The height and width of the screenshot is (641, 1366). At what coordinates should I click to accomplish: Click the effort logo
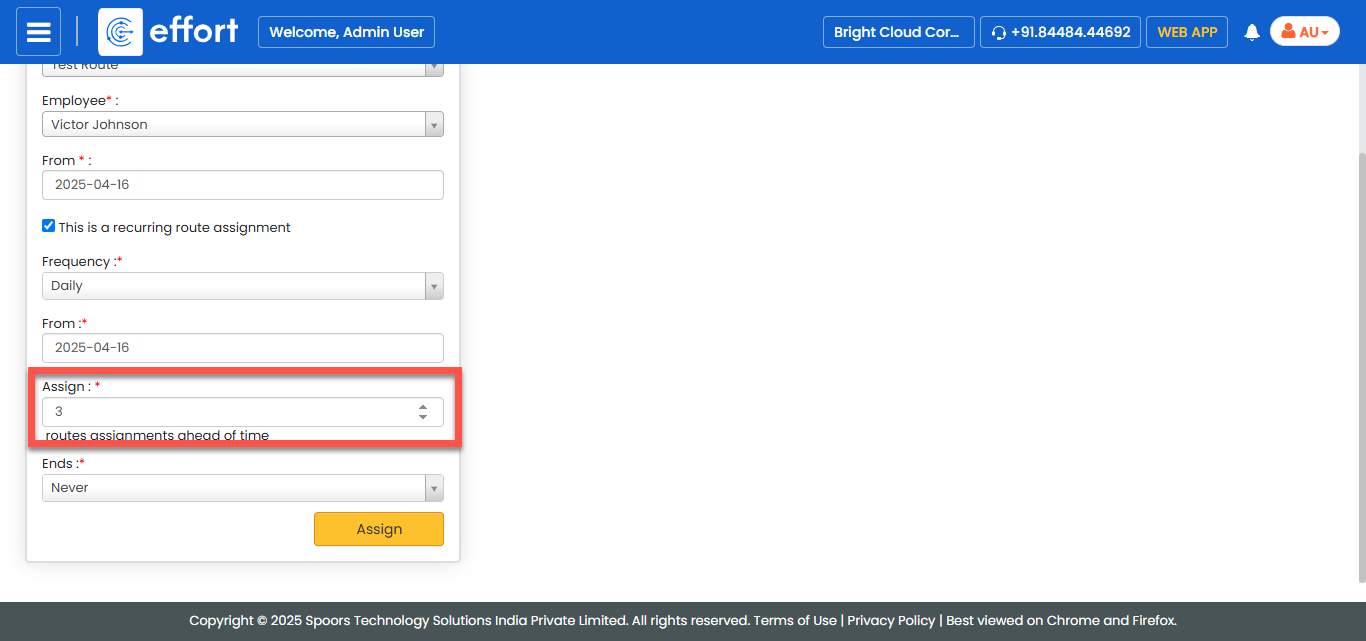pos(169,32)
